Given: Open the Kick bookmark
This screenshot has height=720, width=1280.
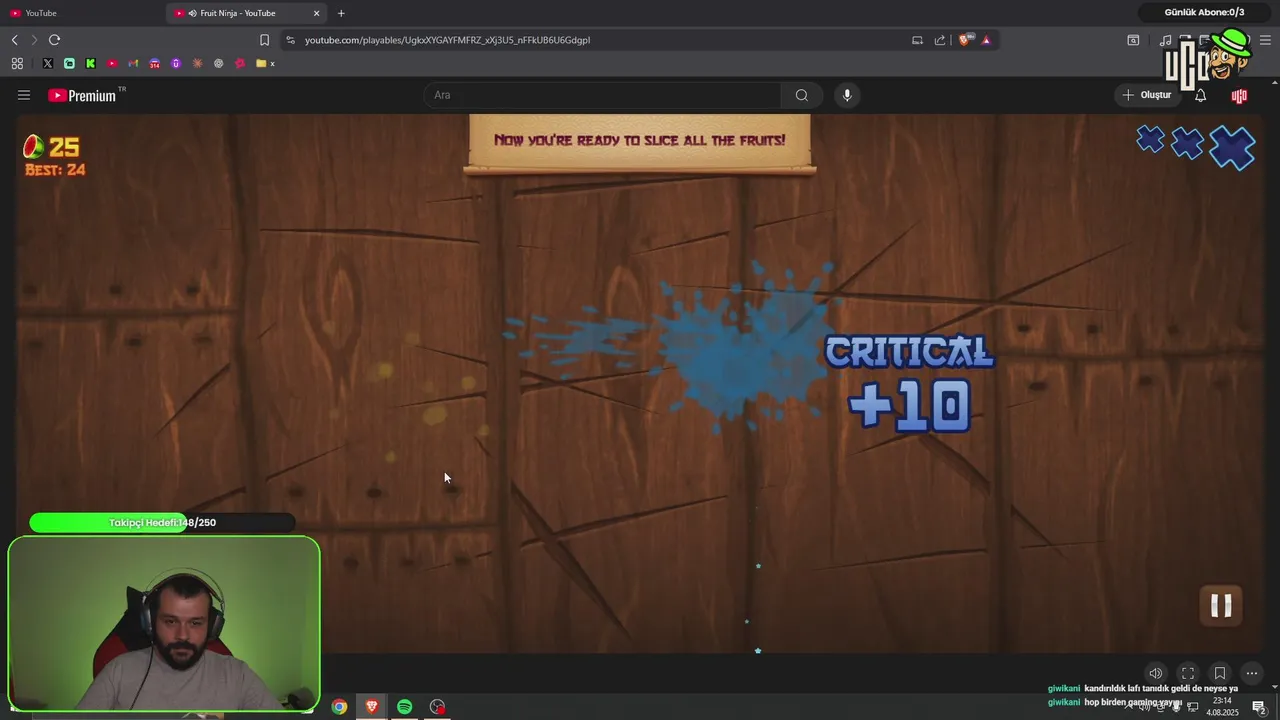Looking at the screenshot, I should [90, 63].
